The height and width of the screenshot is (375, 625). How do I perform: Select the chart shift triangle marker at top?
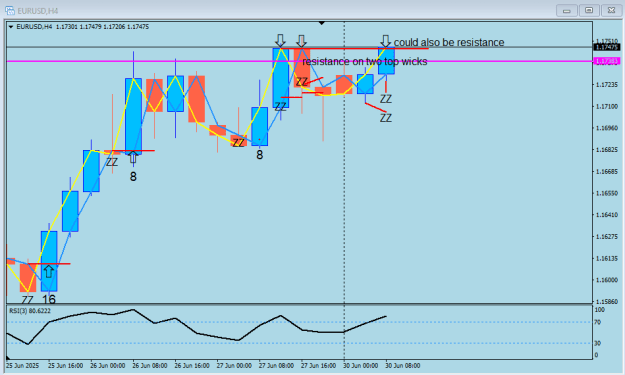pos(322,24)
